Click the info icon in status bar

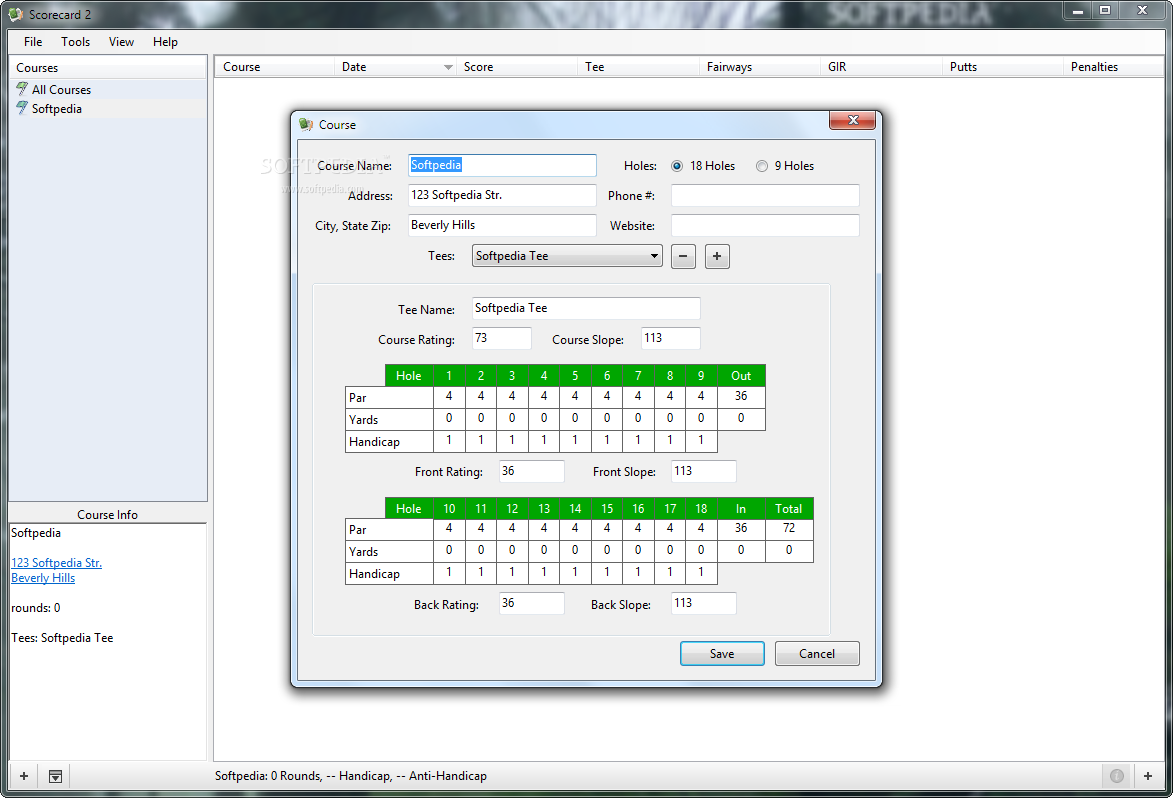pyautogui.click(x=1117, y=776)
